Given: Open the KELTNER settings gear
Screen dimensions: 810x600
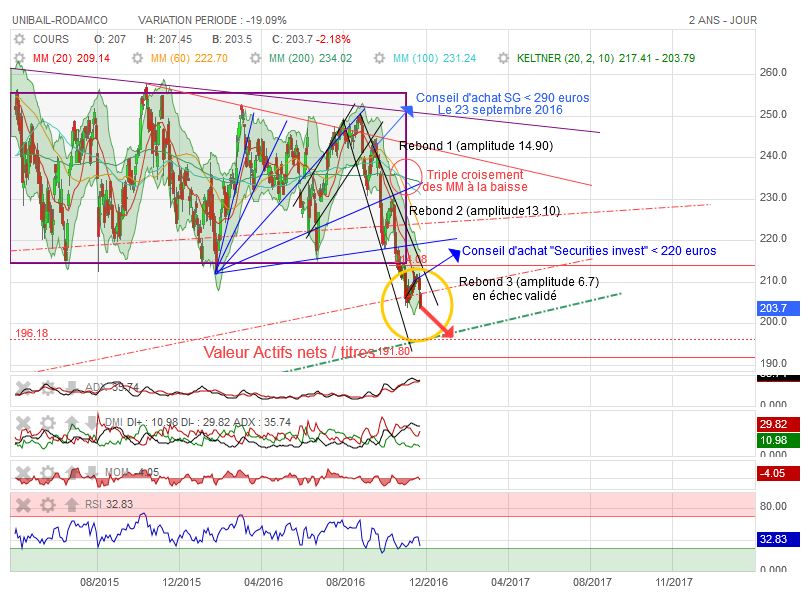Looking at the screenshot, I should (503, 58).
